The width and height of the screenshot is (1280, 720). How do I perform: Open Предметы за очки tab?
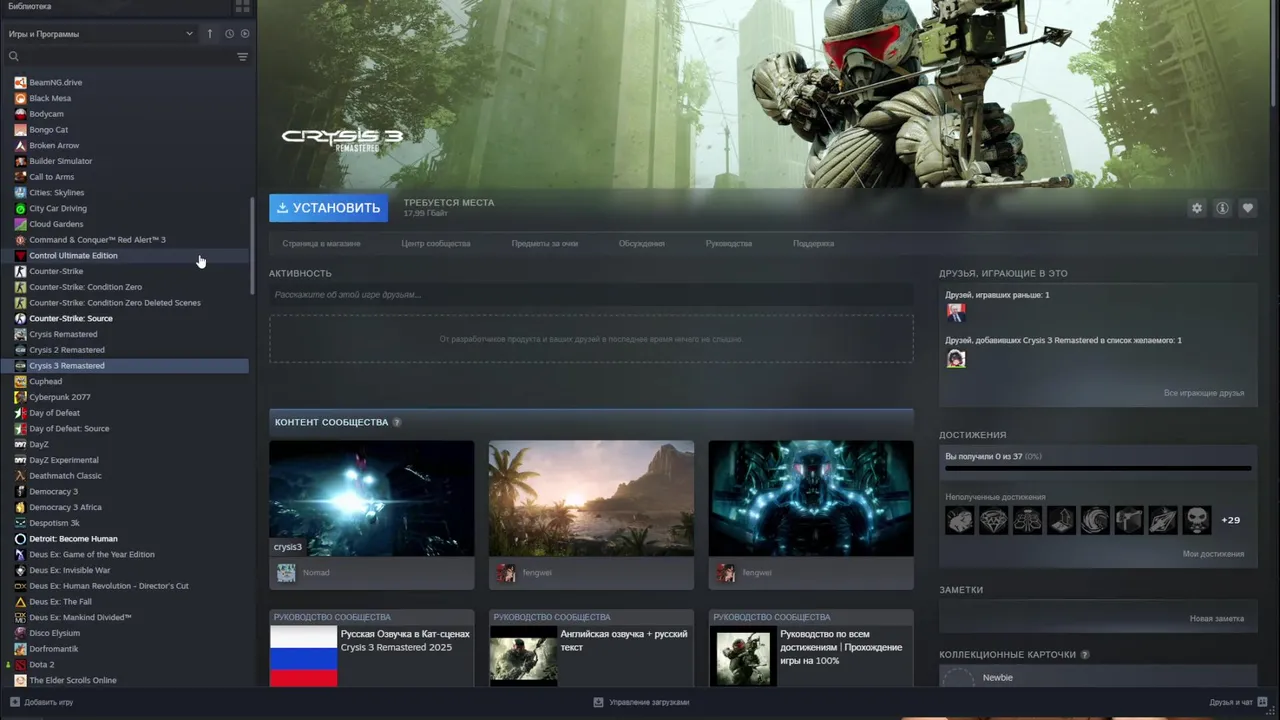click(545, 243)
